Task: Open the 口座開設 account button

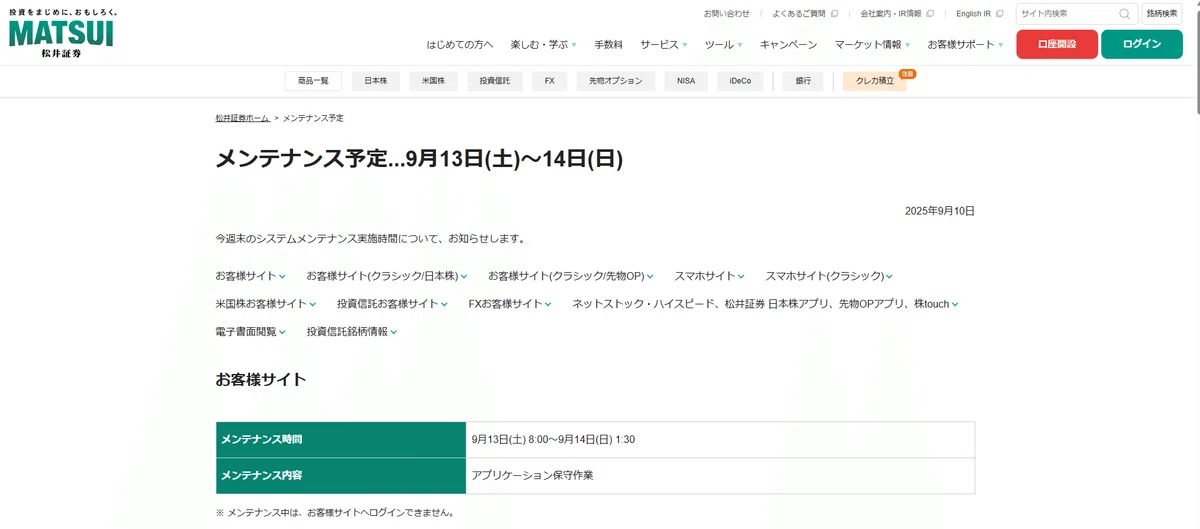Action: coord(1057,45)
